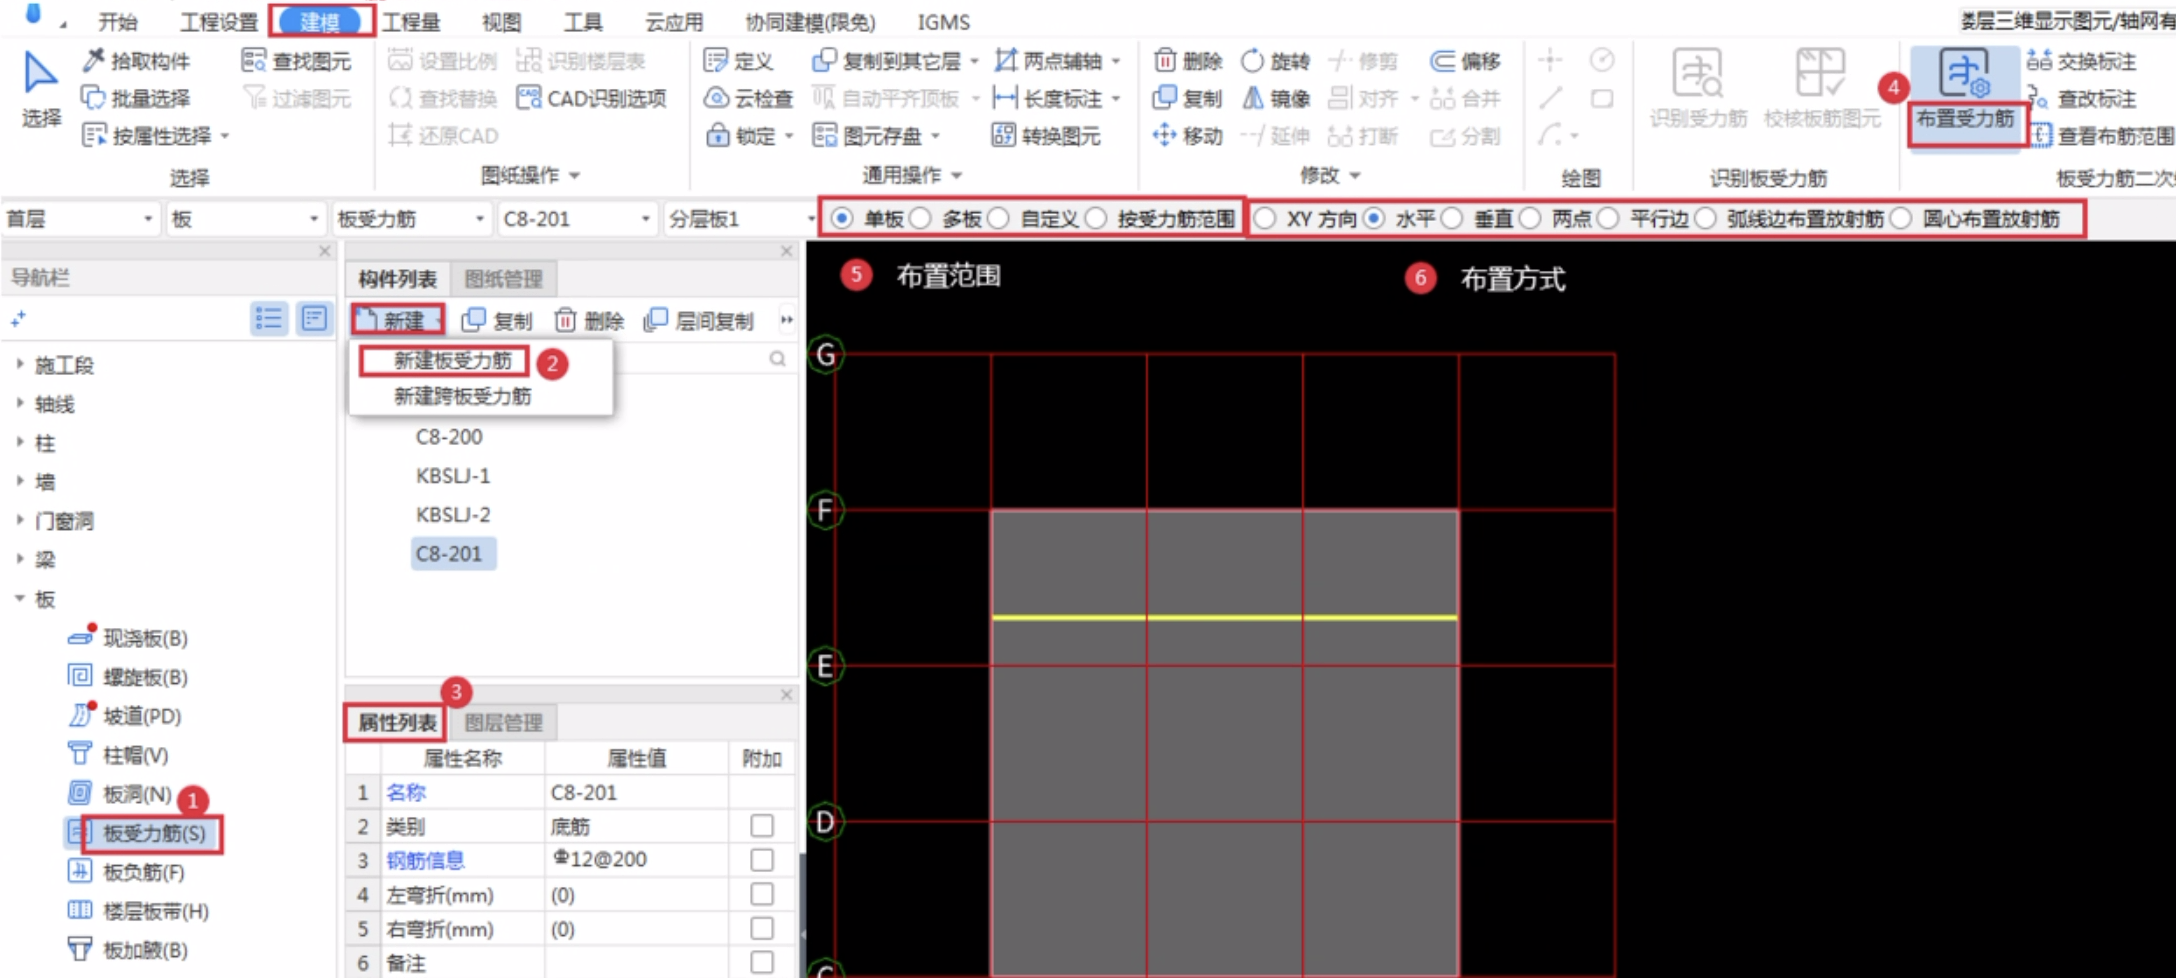Select C8-200 in component list
The width and height of the screenshot is (2176, 978).
point(449,436)
